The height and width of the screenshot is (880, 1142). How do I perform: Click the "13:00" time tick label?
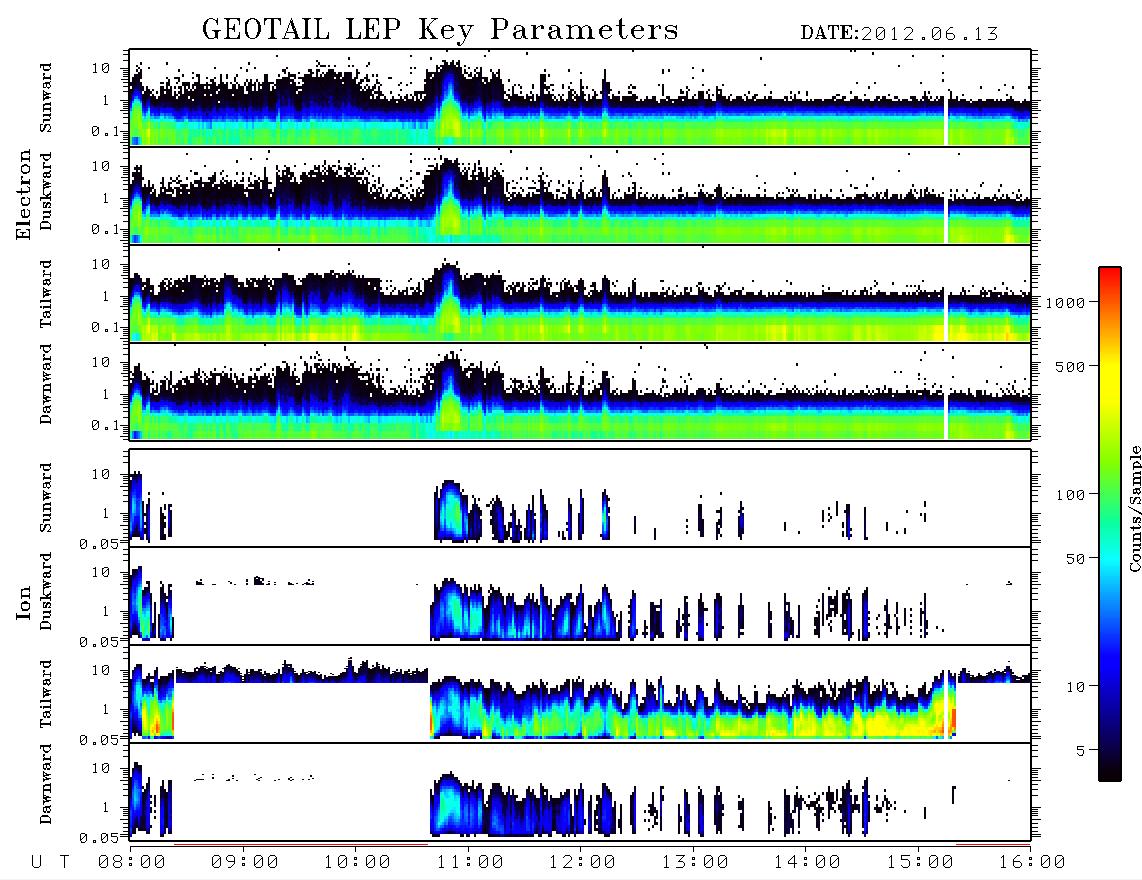[695, 863]
